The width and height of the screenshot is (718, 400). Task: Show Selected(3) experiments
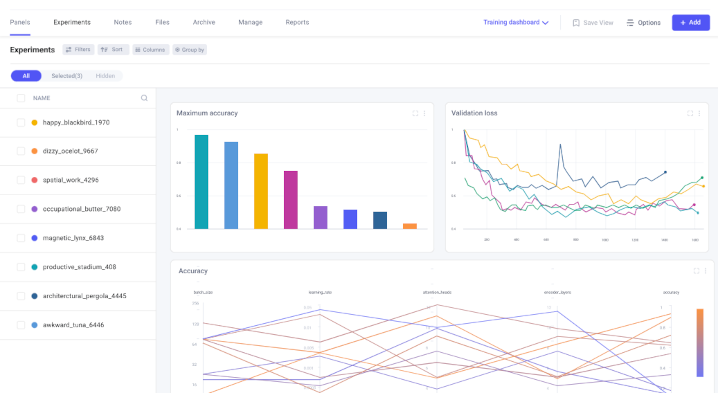pos(67,76)
